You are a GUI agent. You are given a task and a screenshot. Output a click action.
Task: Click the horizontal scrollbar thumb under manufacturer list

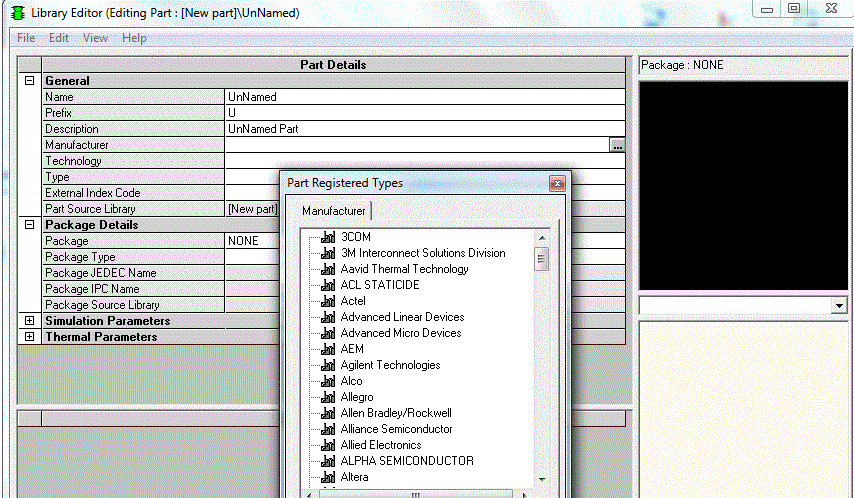click(x=416, y=495)
